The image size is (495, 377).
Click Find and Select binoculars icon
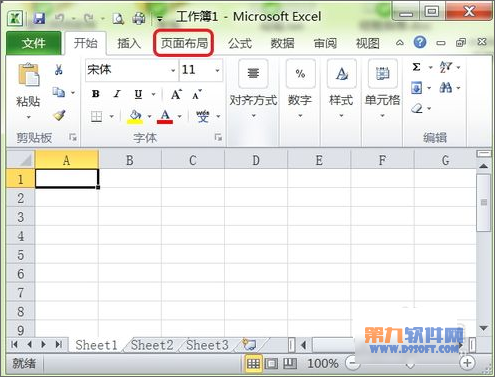point(446,88)
